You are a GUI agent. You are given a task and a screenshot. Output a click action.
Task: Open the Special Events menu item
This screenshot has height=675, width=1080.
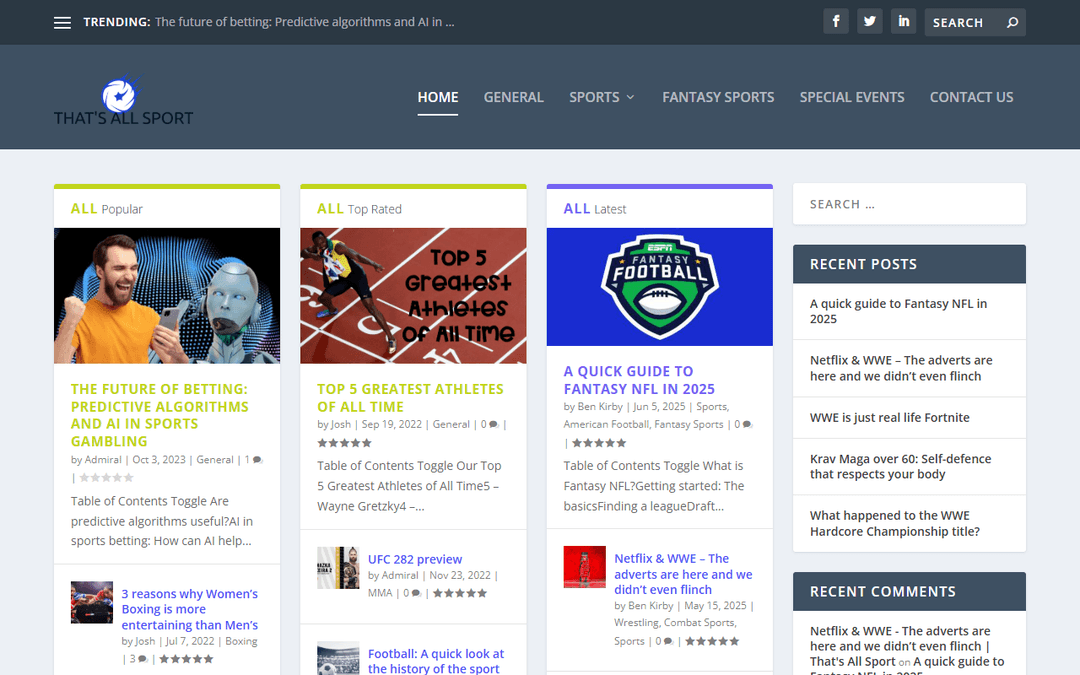click(851, 97)
